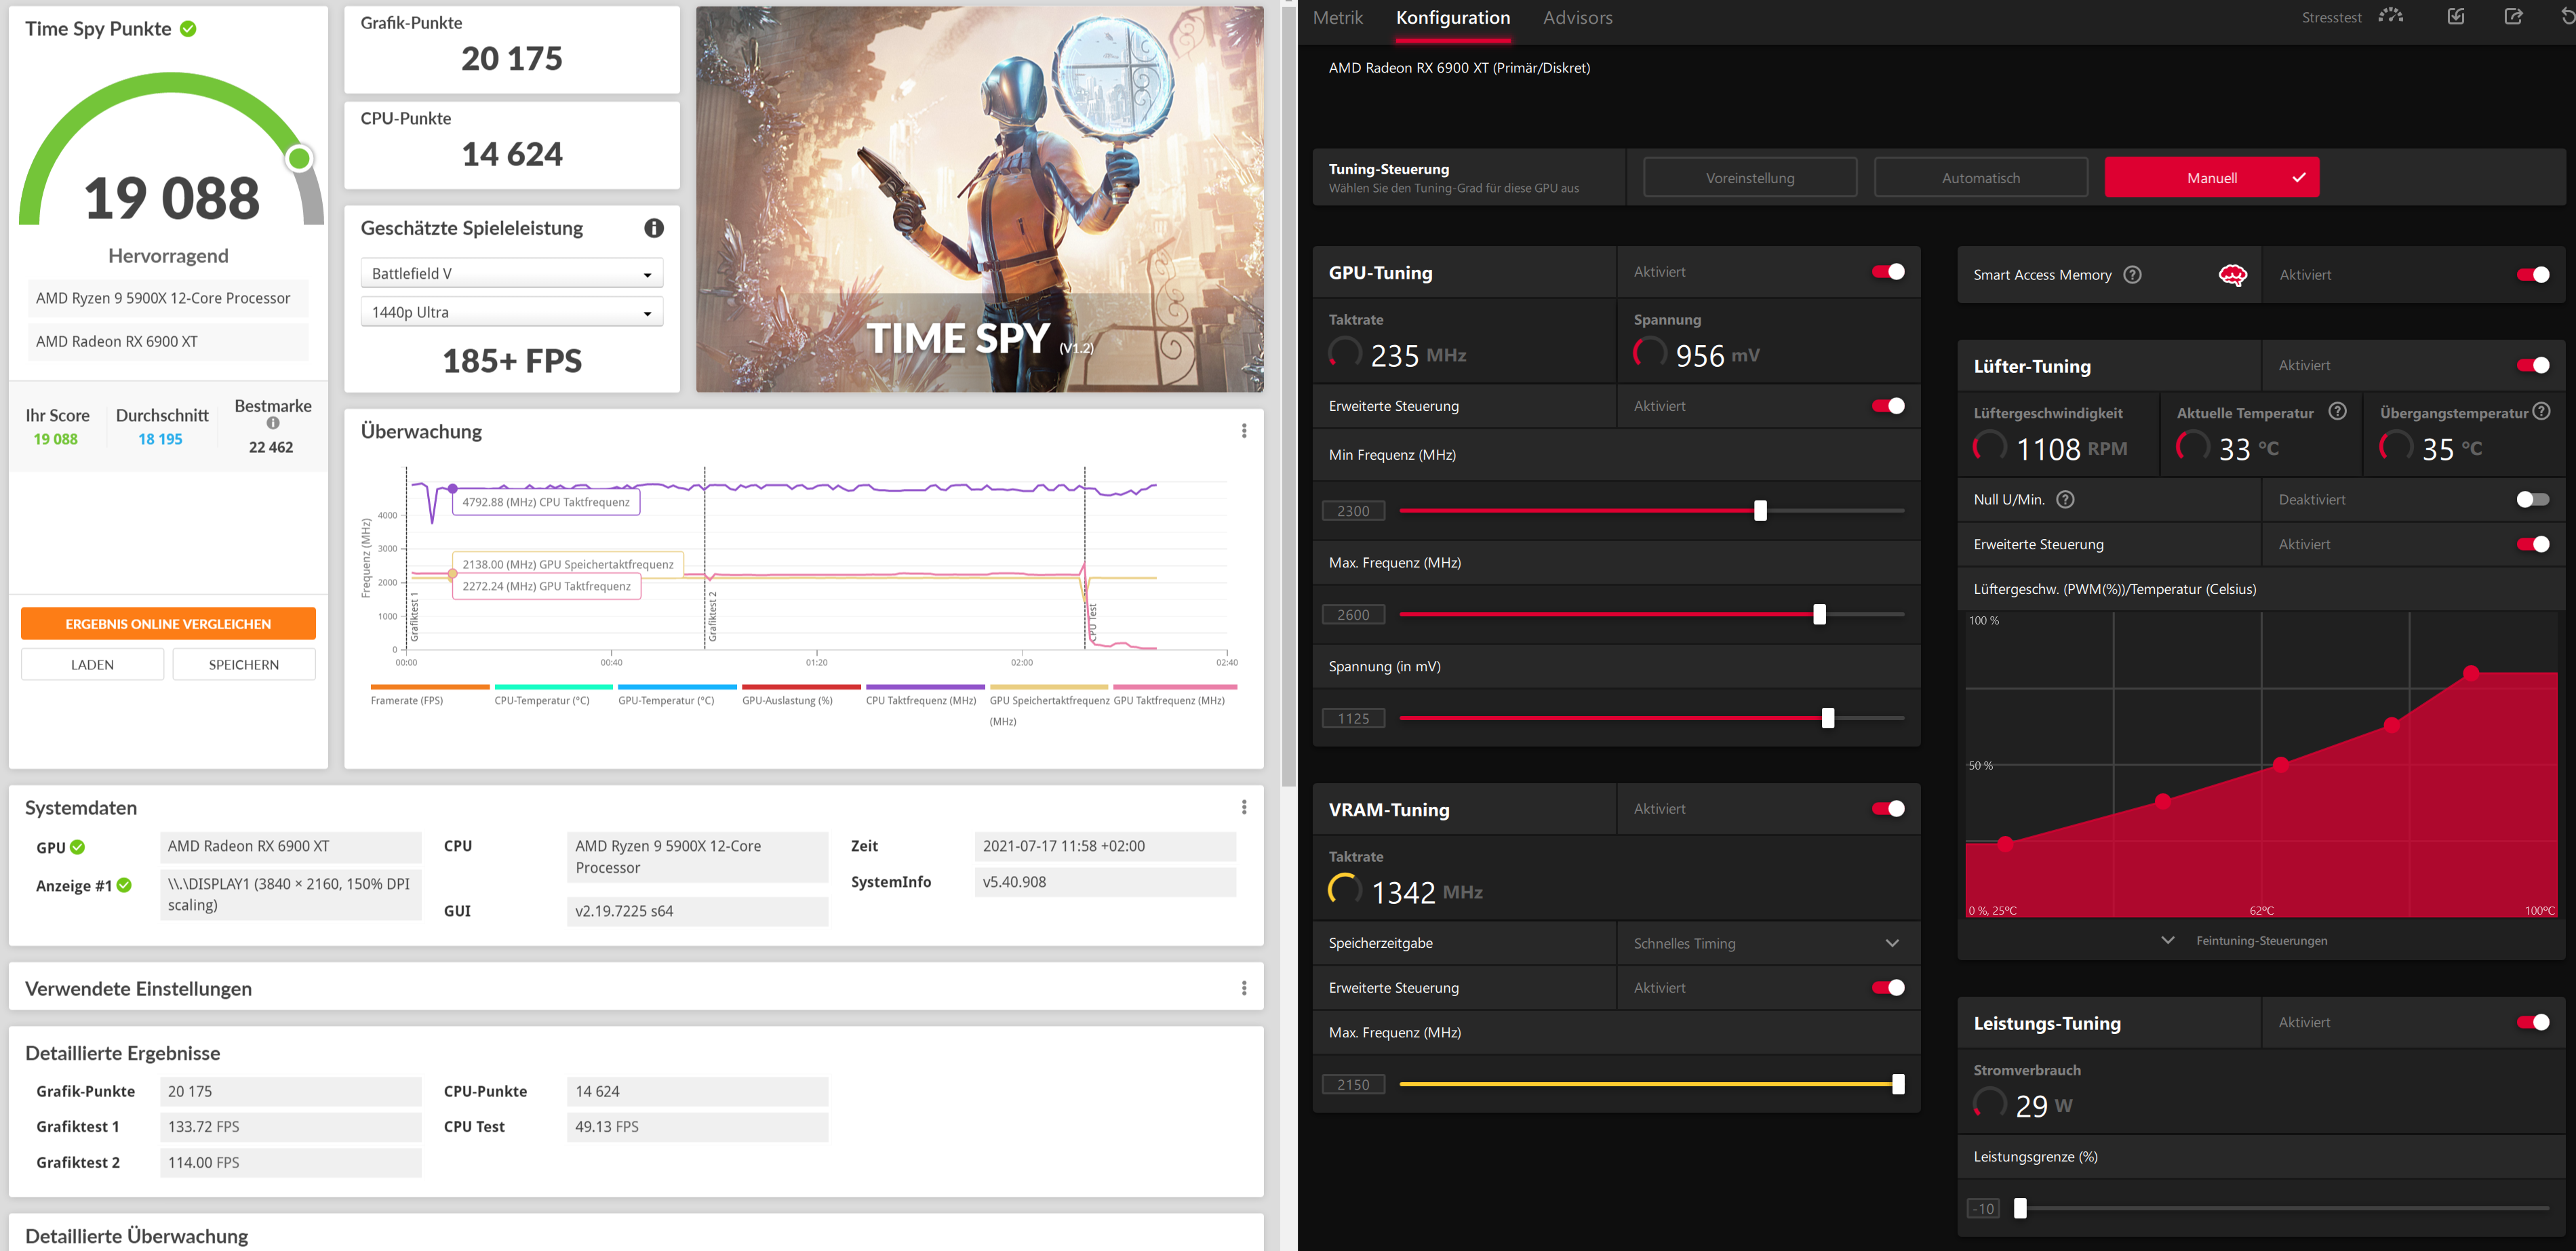Click the export tuning profile icon
2576x1251 pixels.
2513,16
